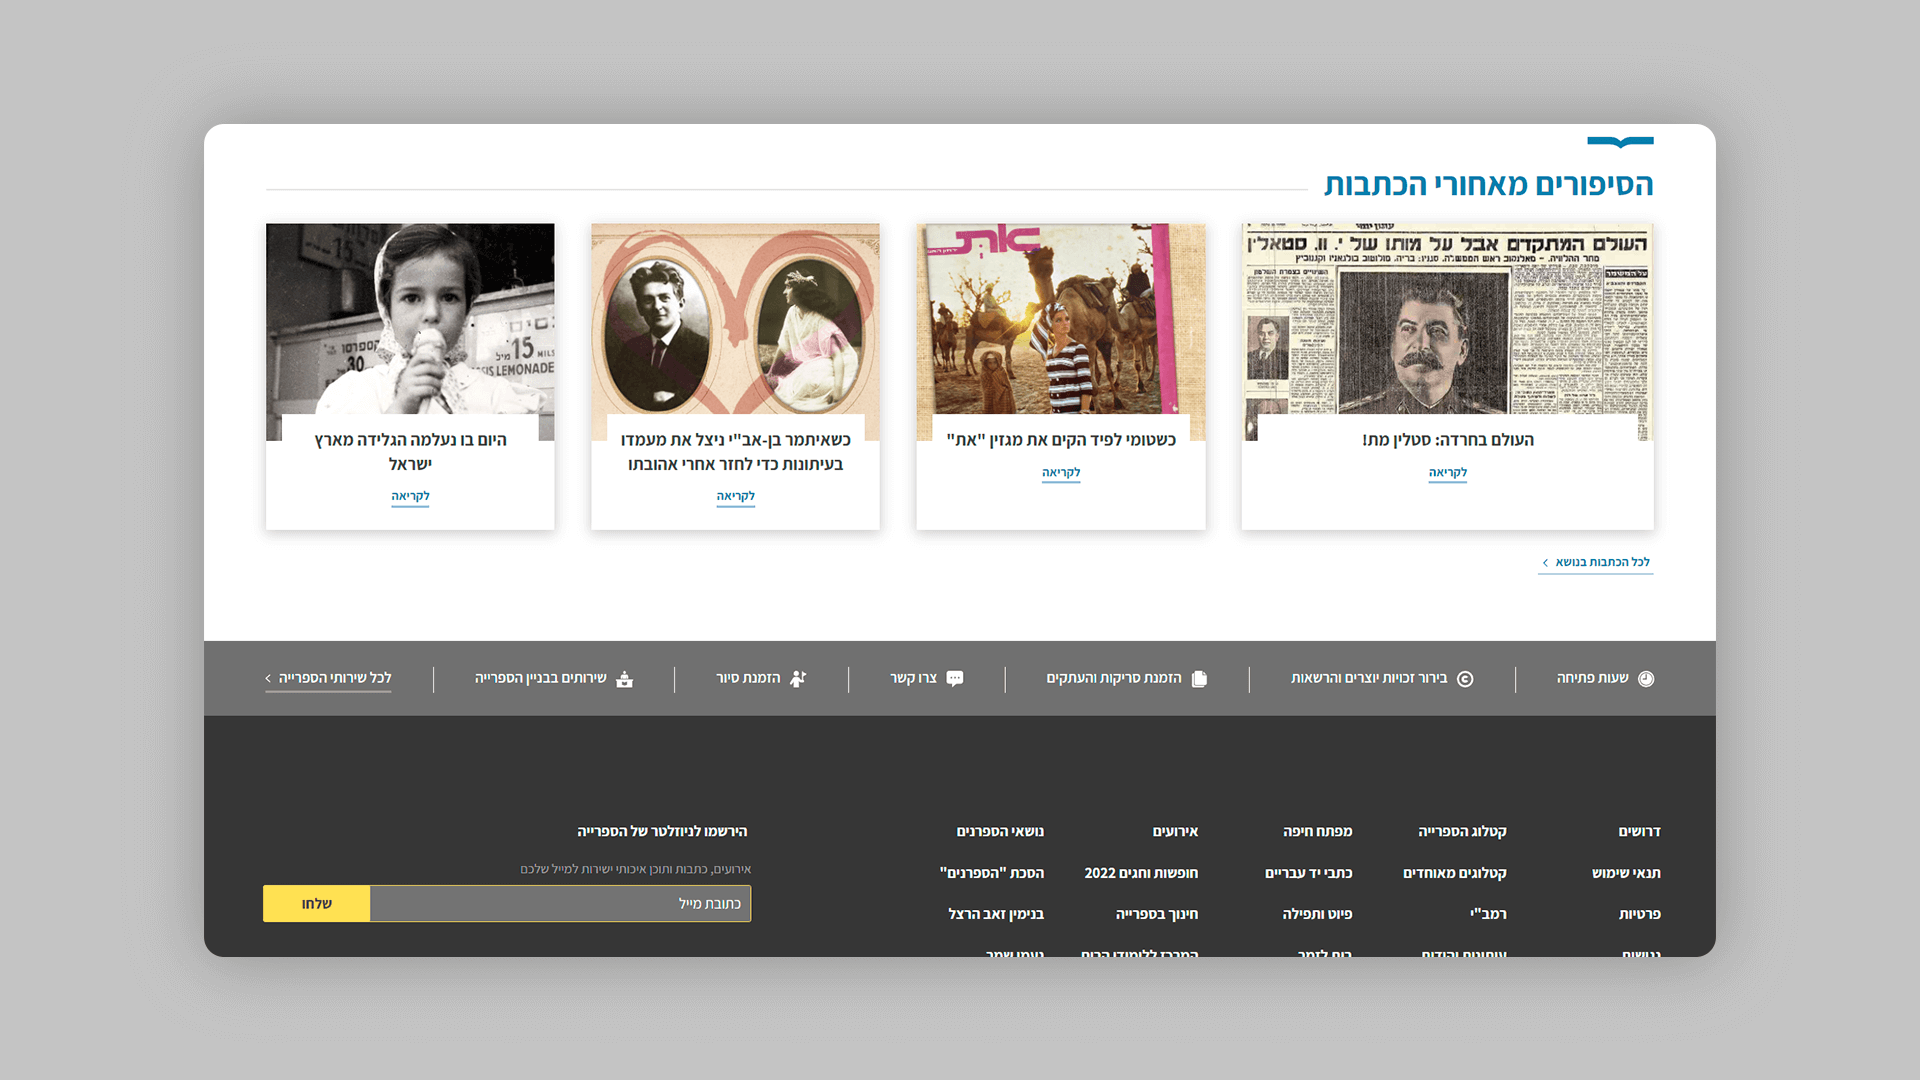The width and height of the screenshot is (1920, 1080).
Task: Click the blue open-book logo icon
Action: [1620, 142]
